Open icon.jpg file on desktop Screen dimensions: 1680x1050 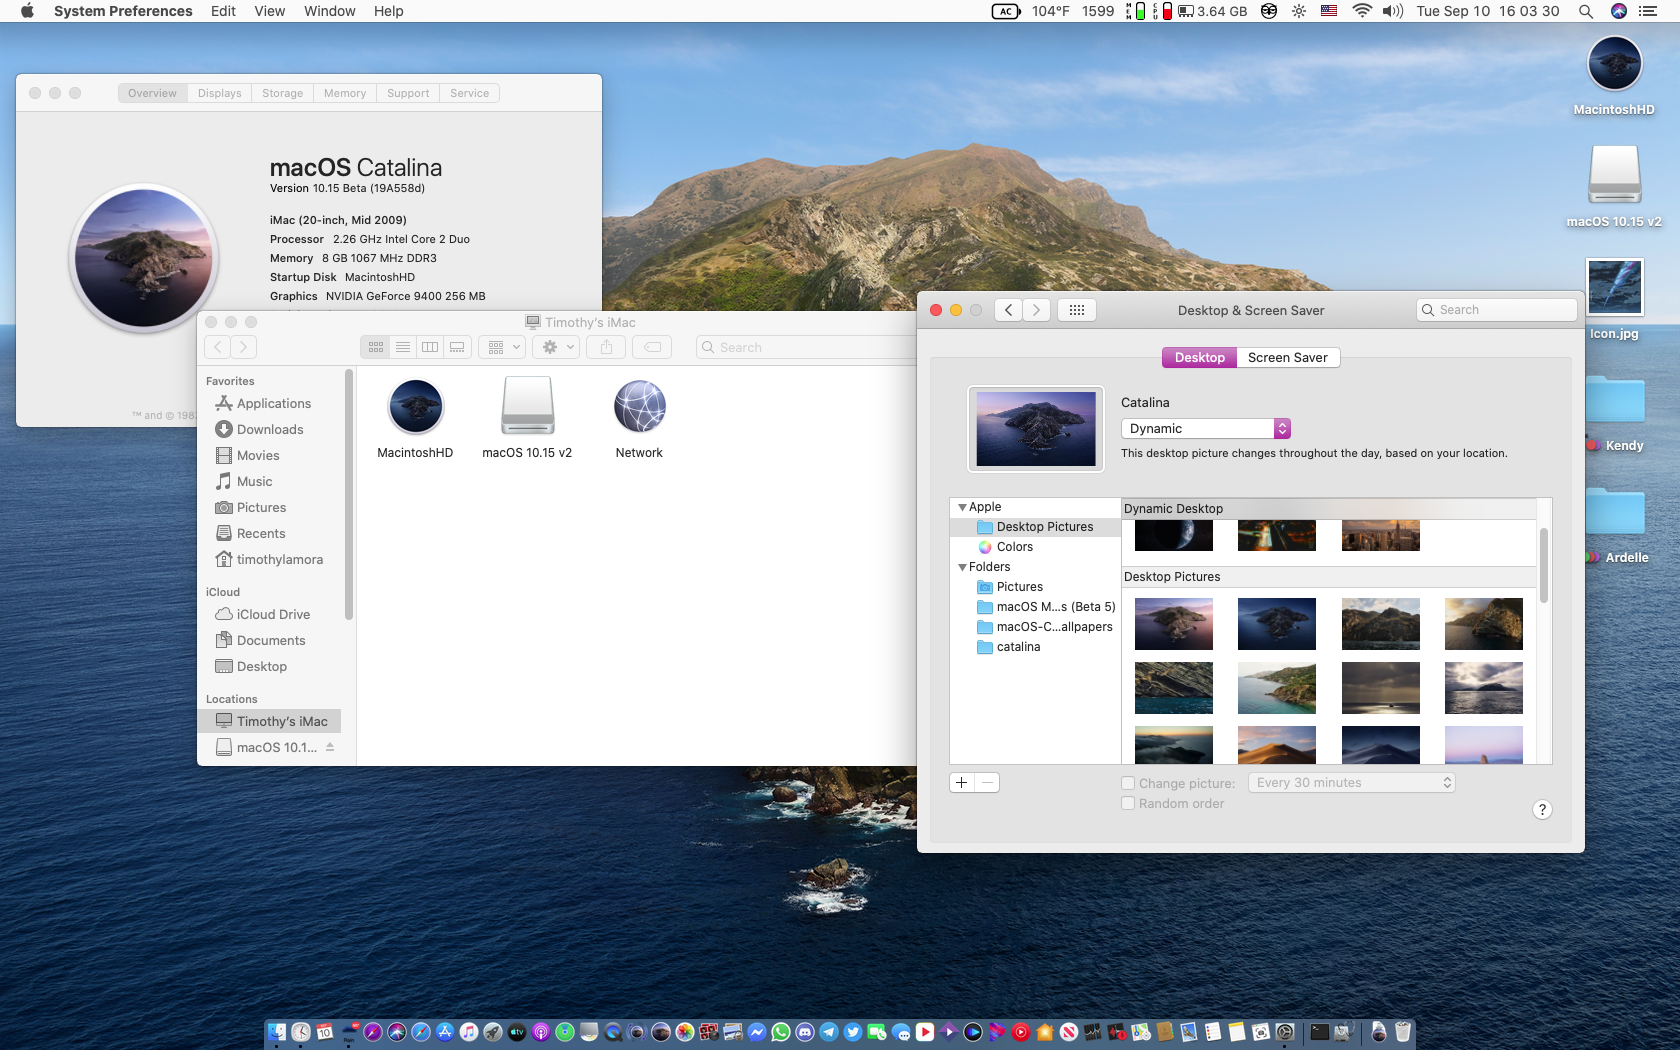click(1614, 300)
